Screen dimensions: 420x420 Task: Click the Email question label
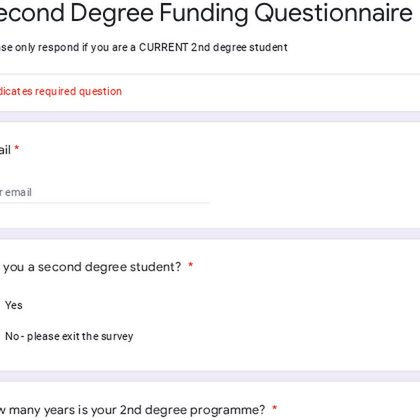(5, 150)
